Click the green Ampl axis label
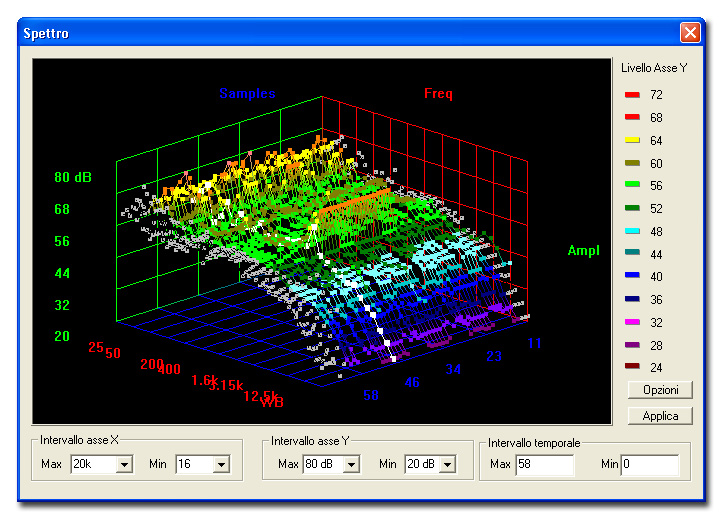 tap(584, 251)
